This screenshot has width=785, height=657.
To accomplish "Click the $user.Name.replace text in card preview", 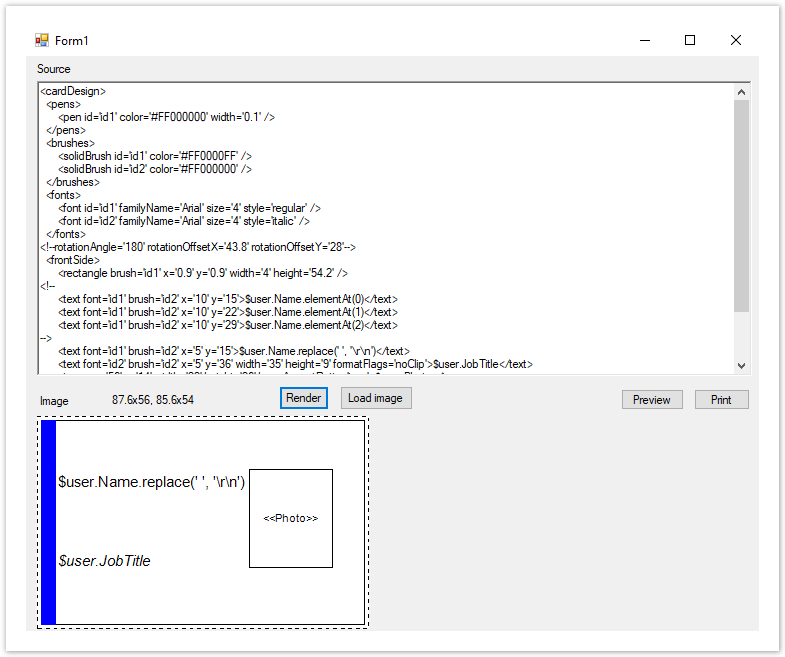I will pos(151,482).
